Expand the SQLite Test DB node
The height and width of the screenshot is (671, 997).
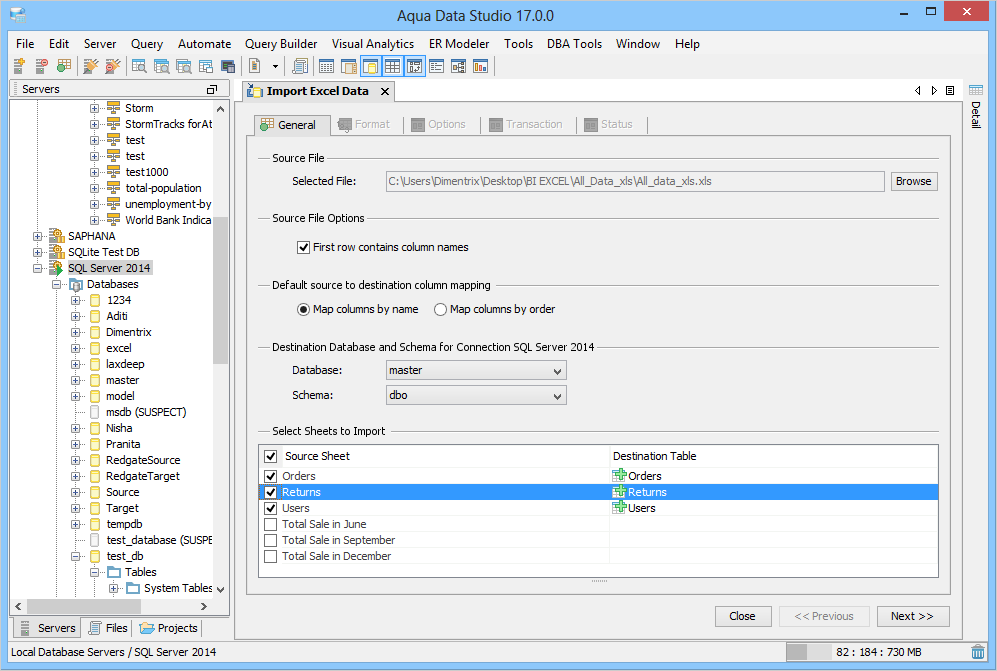coord(38,252)
